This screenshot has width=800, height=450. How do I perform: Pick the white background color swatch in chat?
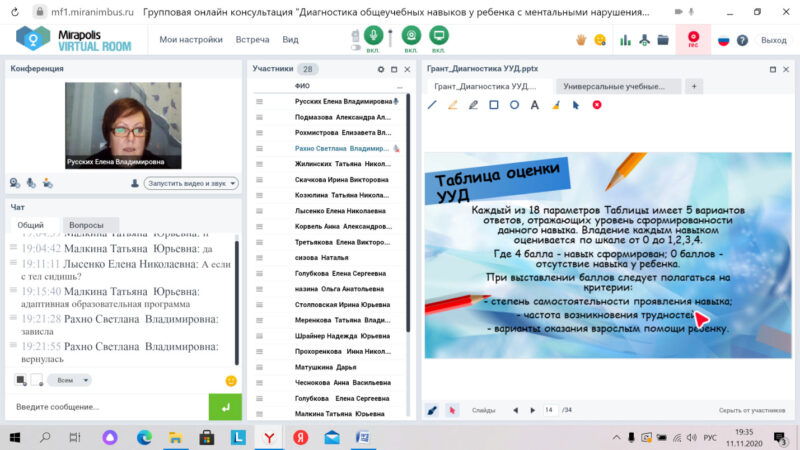(37, 380)
